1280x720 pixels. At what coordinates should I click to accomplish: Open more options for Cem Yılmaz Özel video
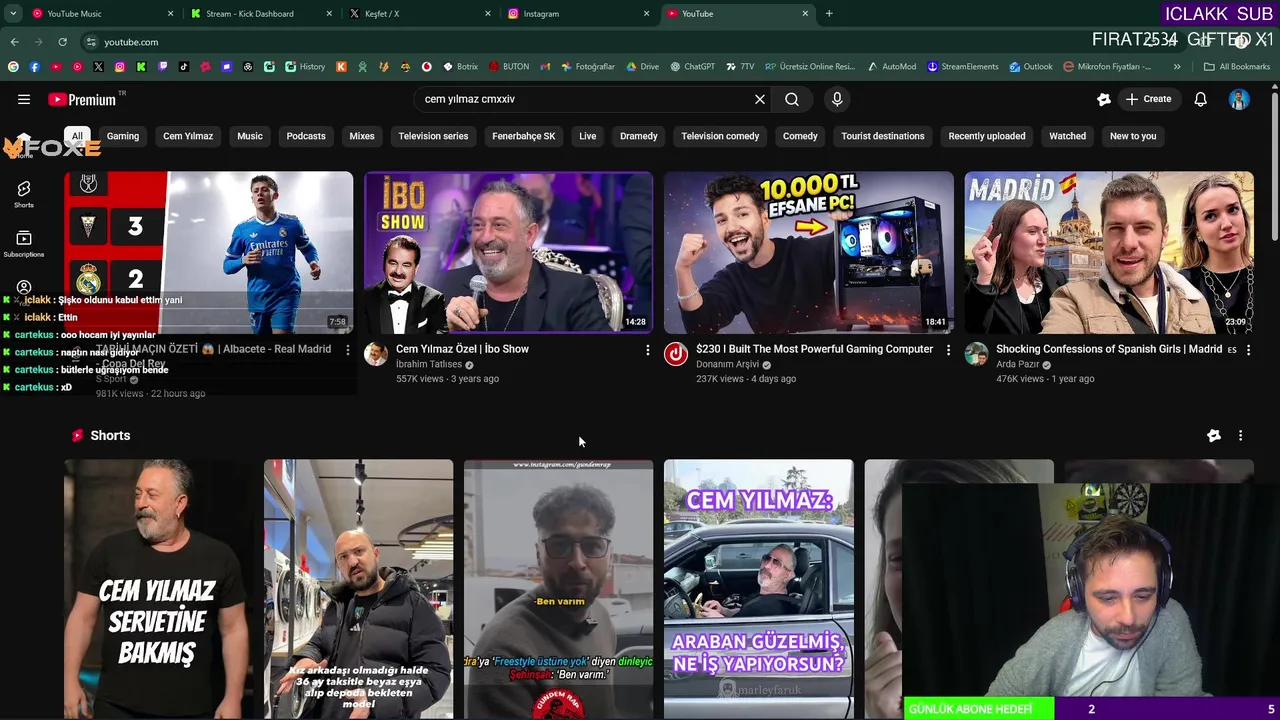(647, 350)
